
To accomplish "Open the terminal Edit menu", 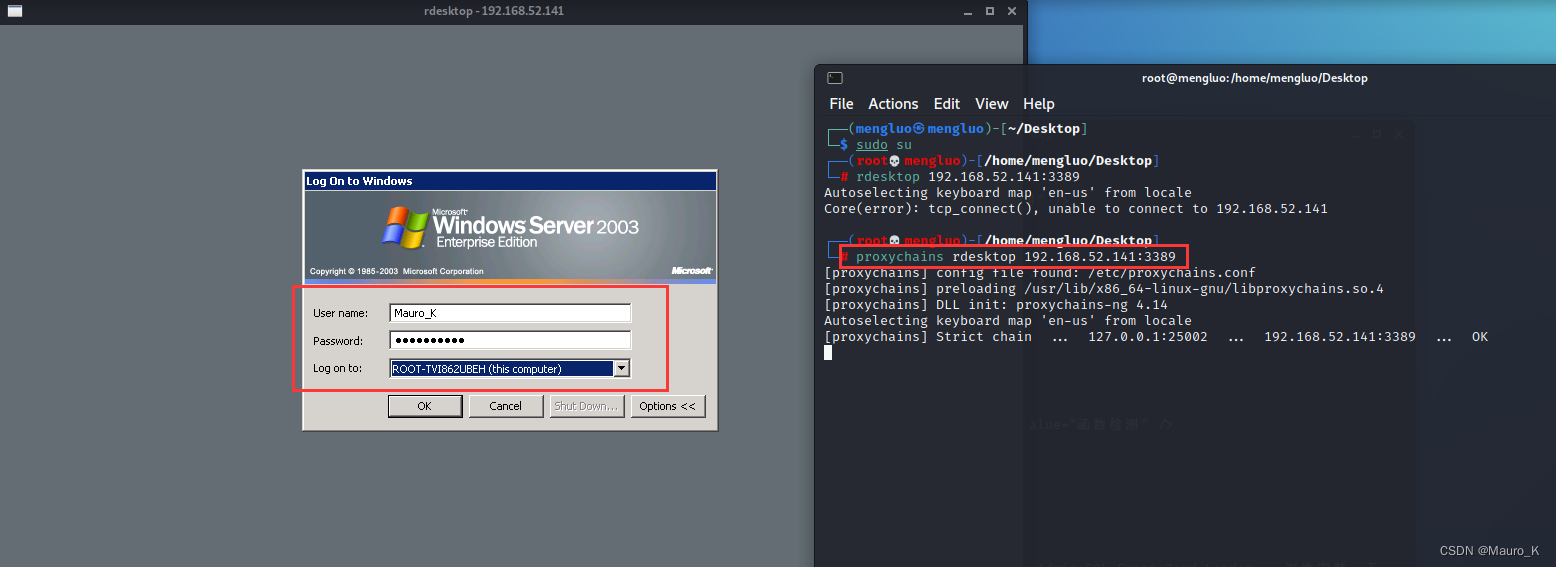I will coord(947,104).
